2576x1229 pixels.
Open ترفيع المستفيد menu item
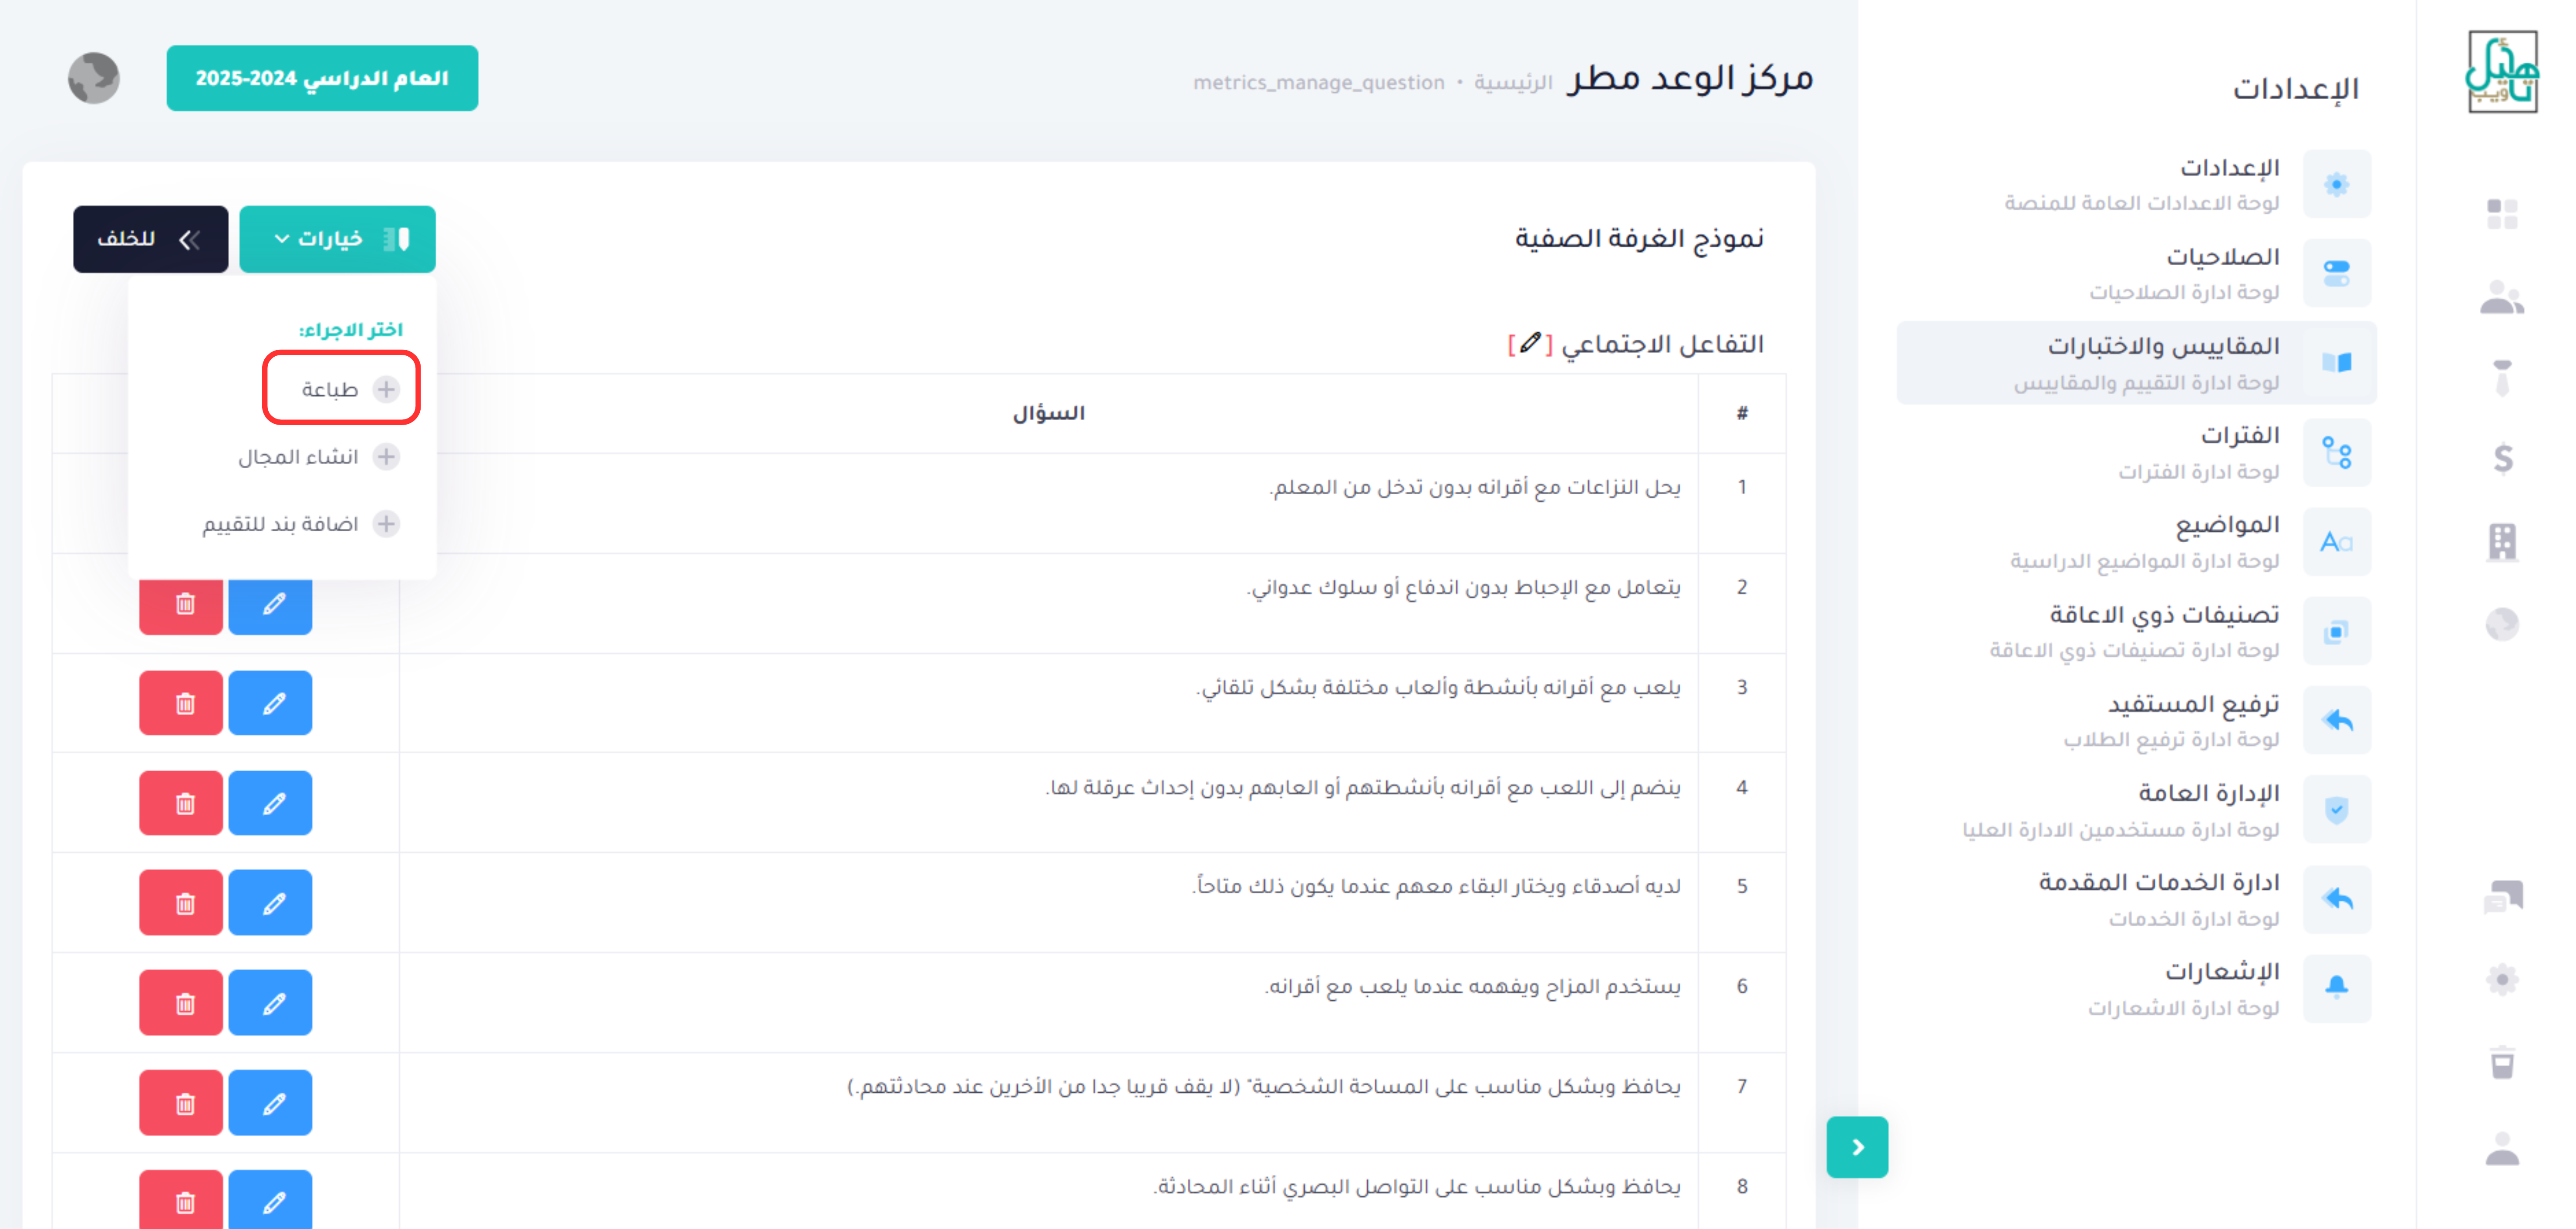pyautogui.click(x=2137, y=720)
